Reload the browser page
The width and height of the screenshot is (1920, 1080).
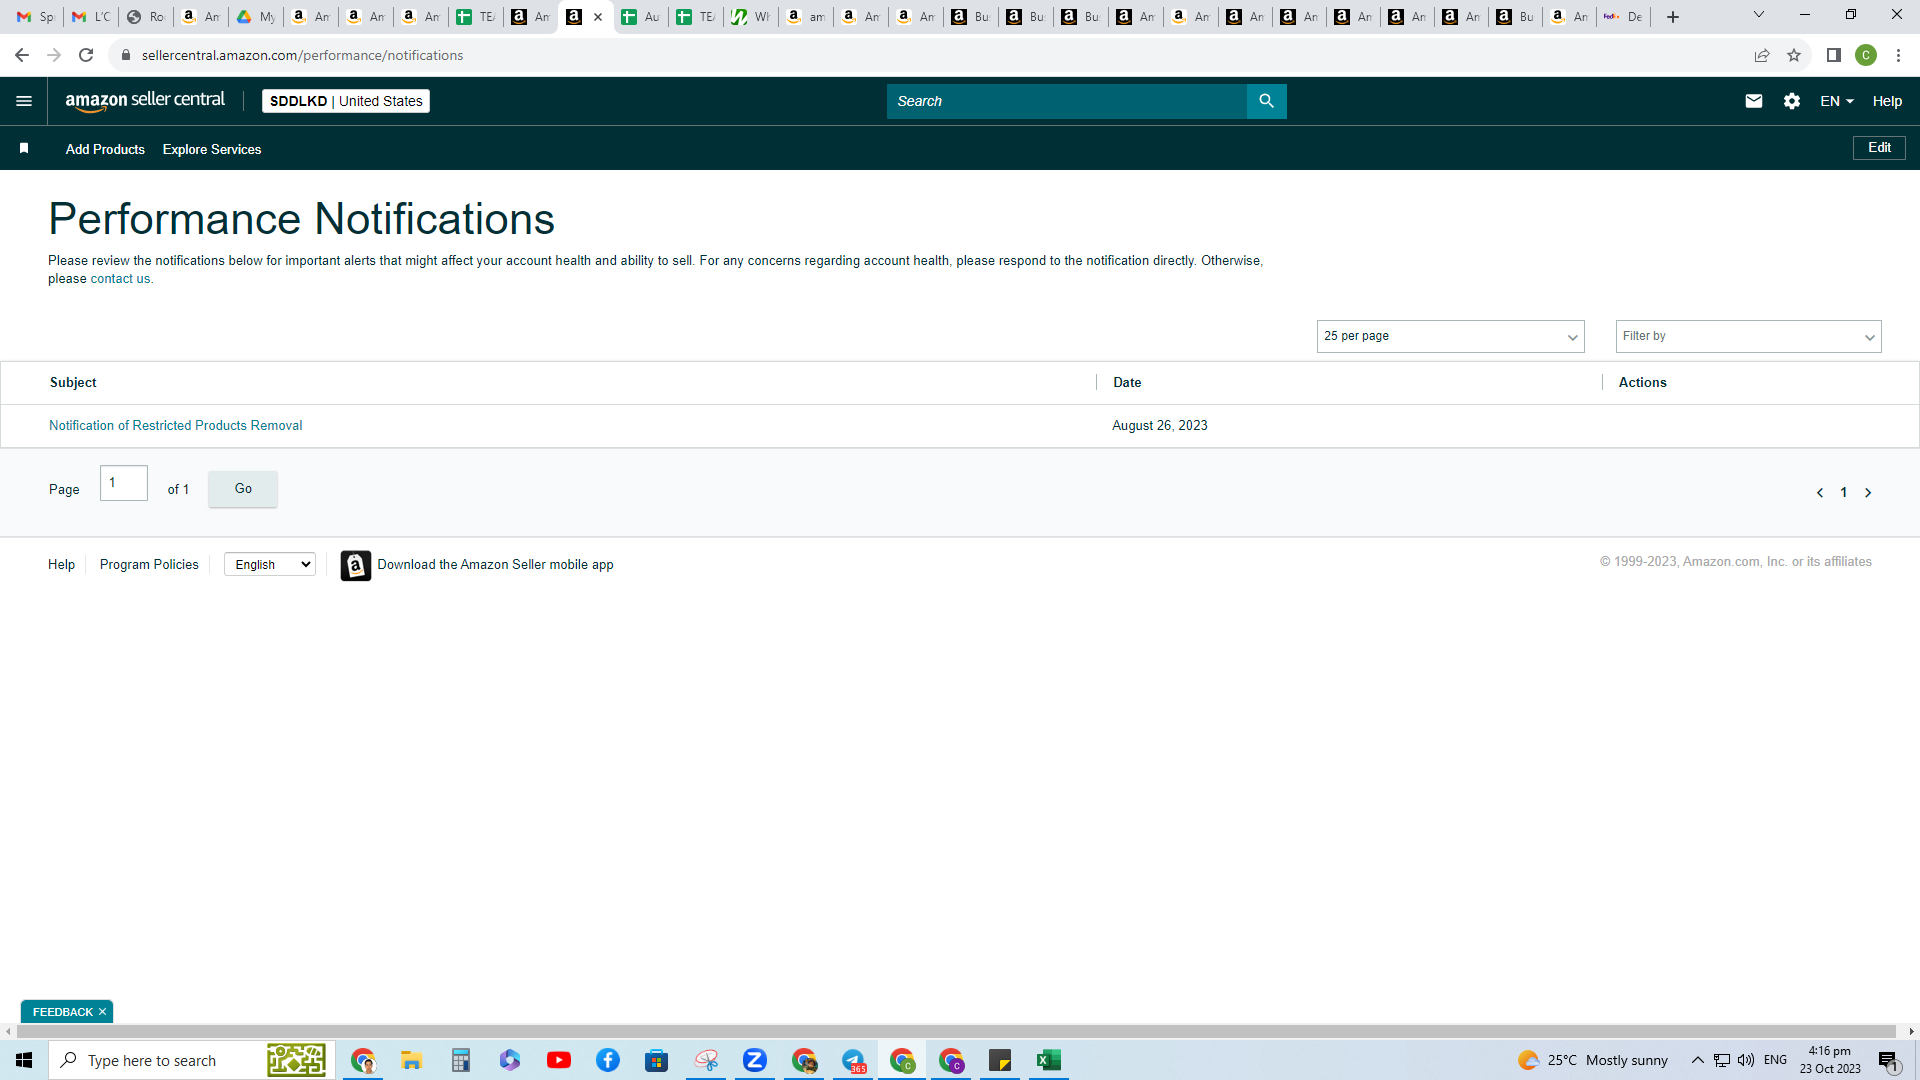pyautogui.click(x=86, y=55)
